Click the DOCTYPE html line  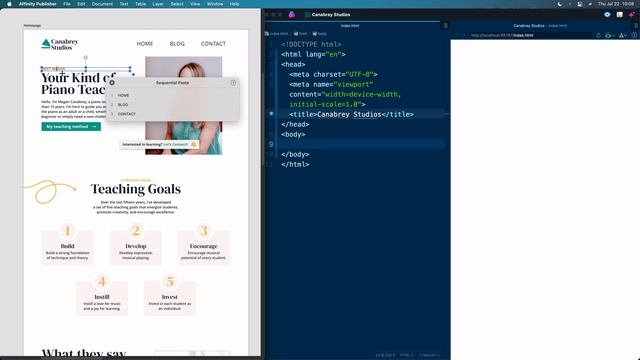pos(311,44)
